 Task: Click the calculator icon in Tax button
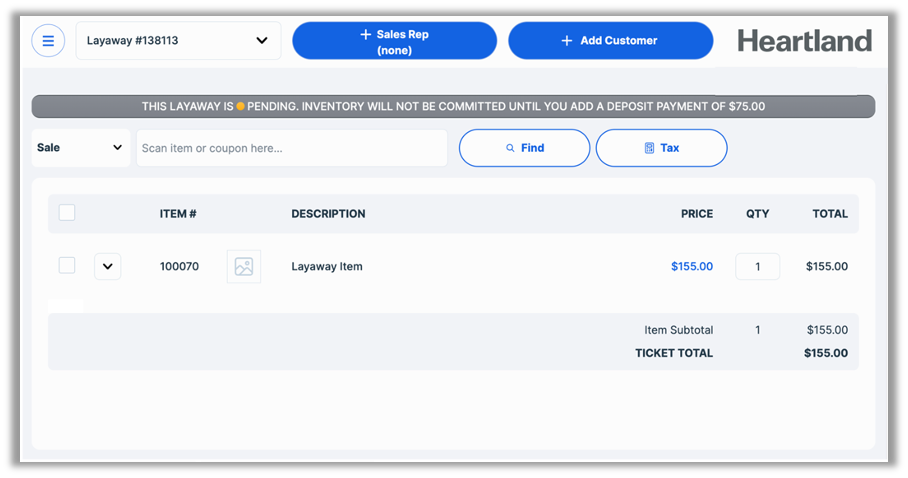tap(649, 148)
